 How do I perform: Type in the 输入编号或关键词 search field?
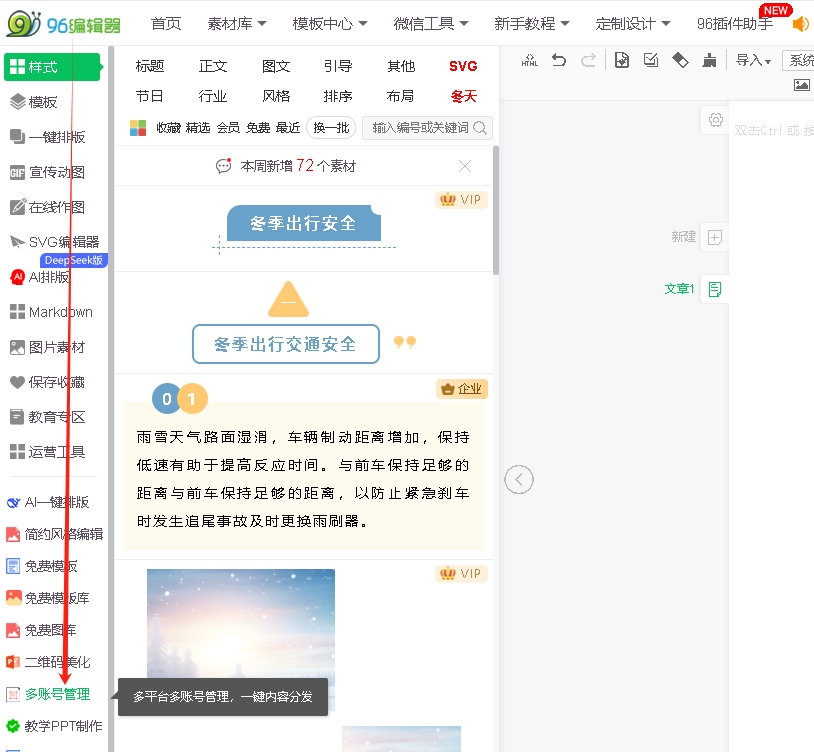(x=420, y=128)
